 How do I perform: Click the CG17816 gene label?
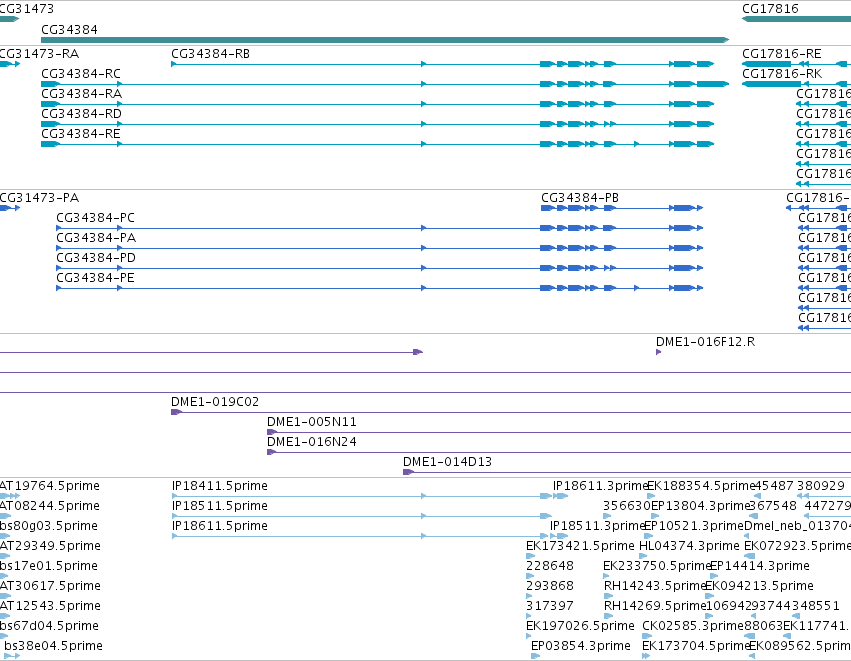[770, 9]
